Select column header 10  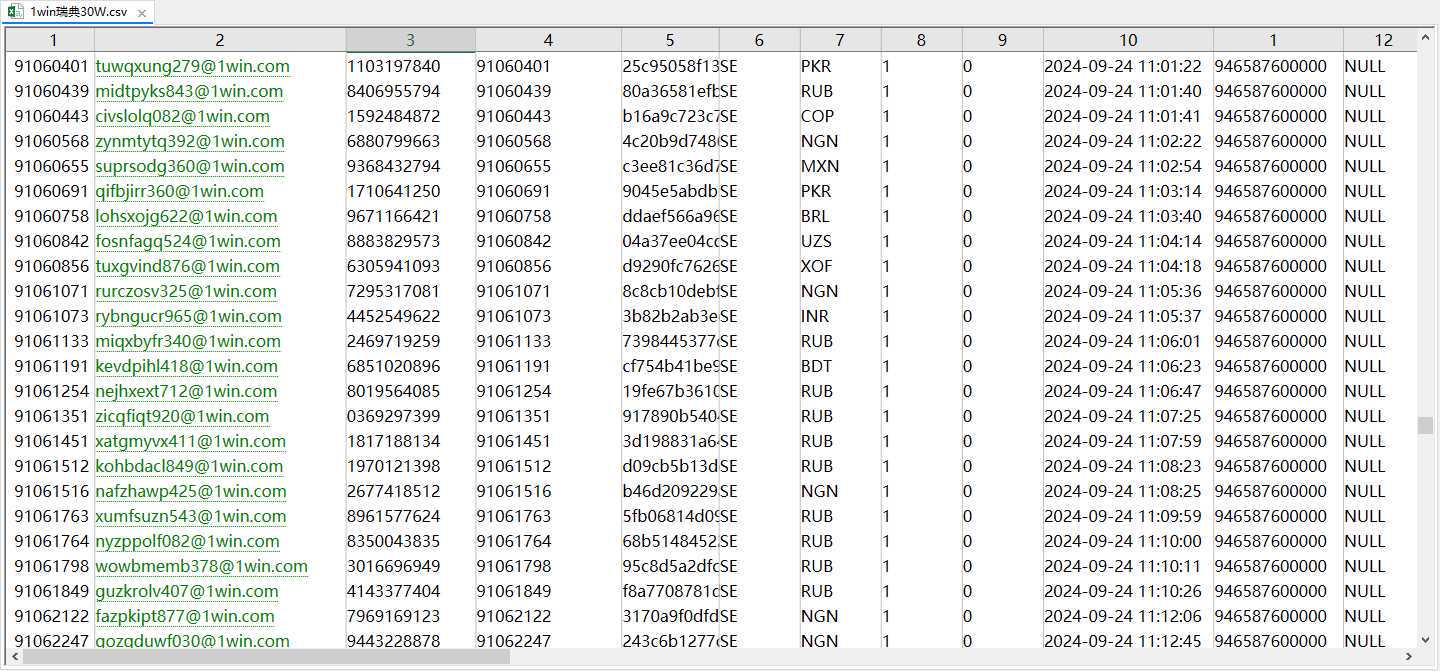pos(1128,40)
